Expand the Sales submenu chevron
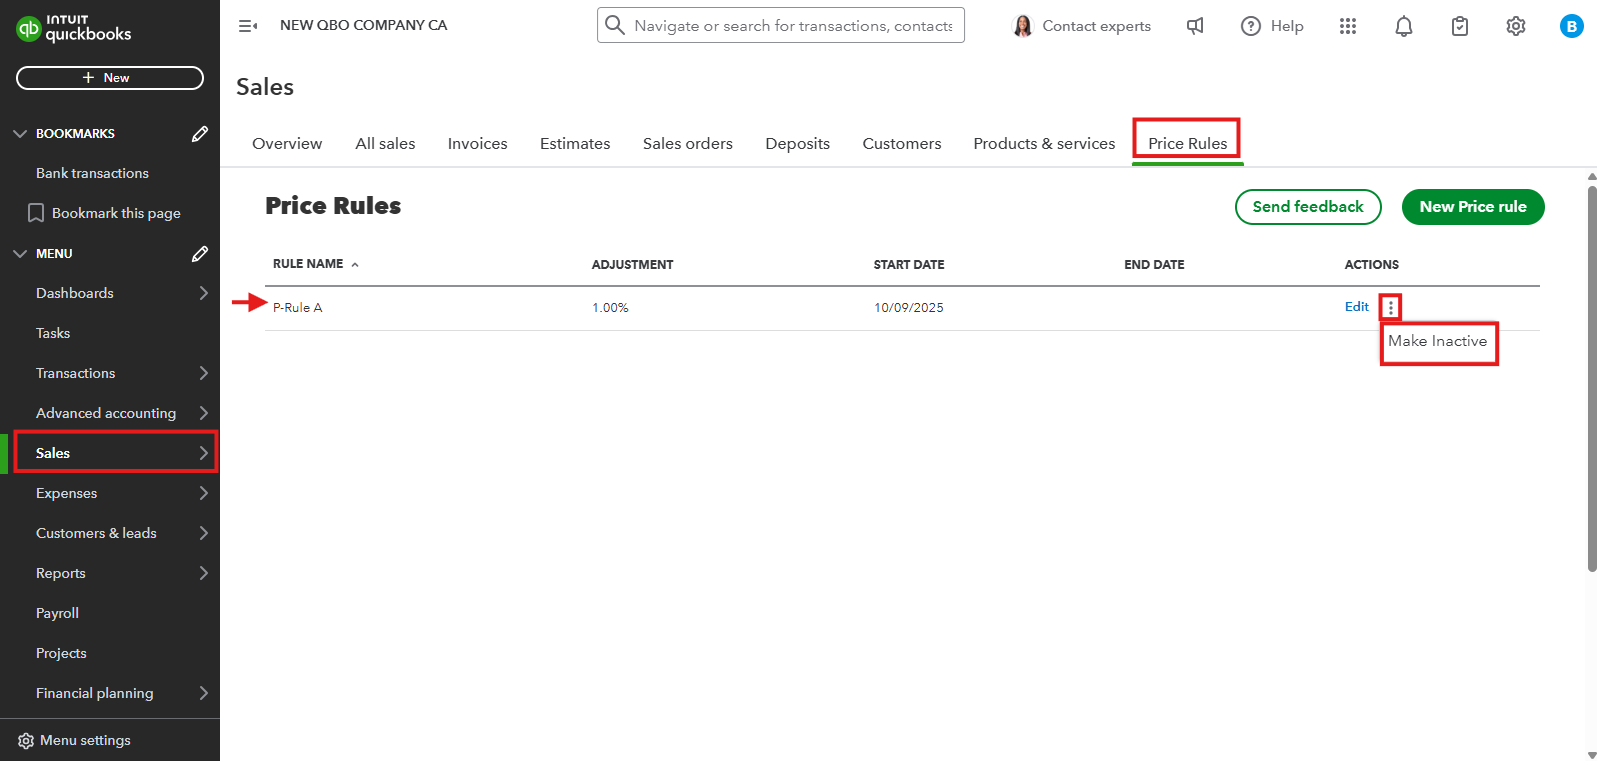The height and width of the screenshot is (761, 1597). (x=204, y=453)
